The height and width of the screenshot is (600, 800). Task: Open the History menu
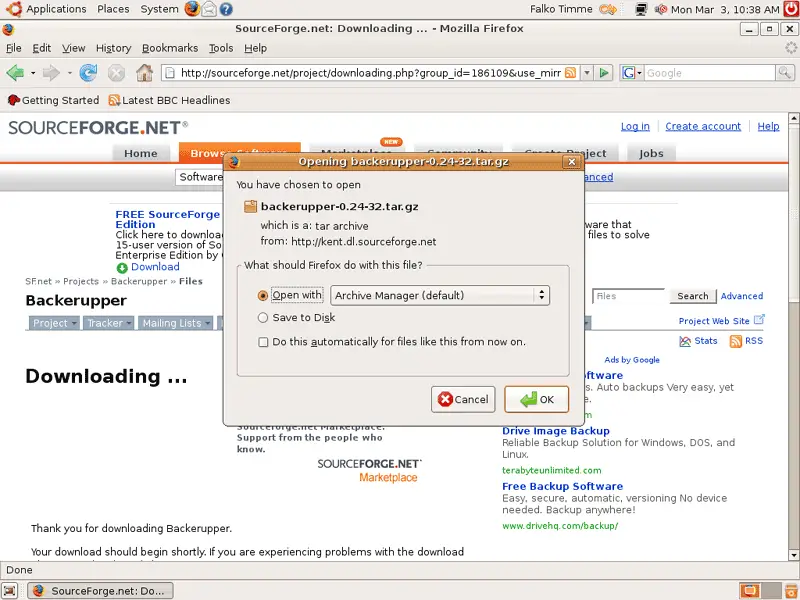coord(113,48)
